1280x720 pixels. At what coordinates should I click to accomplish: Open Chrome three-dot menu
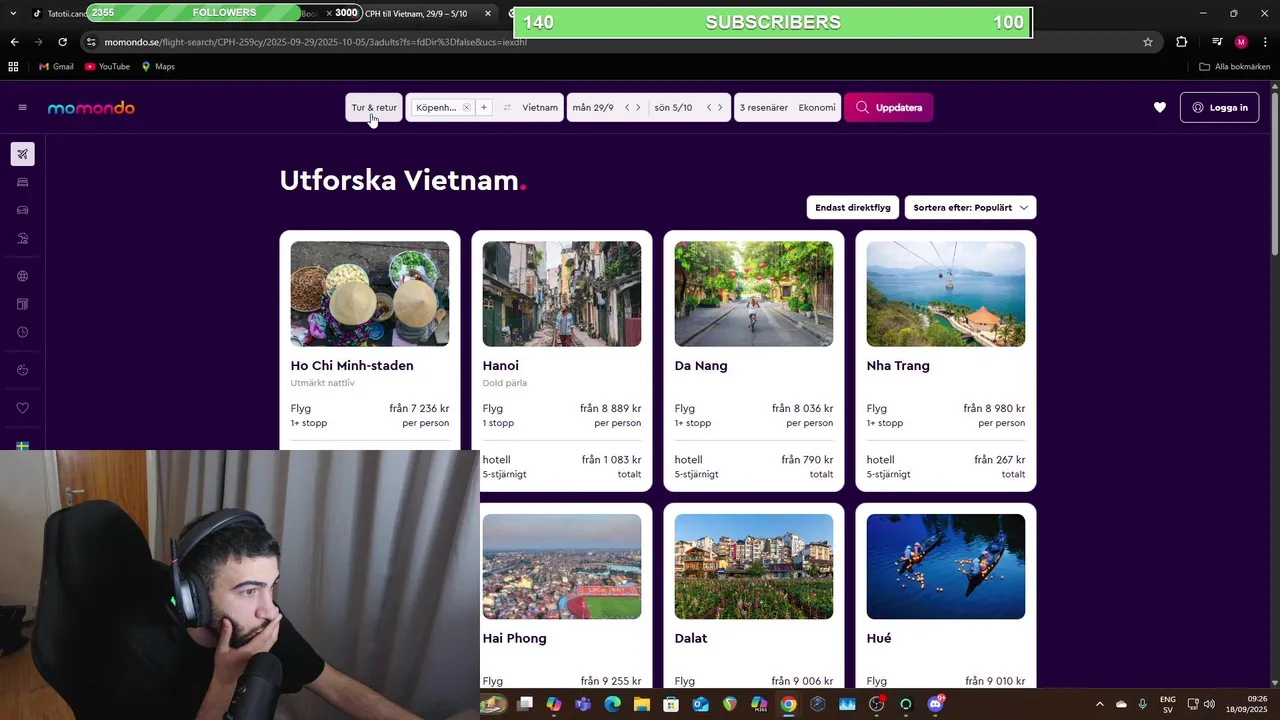click(x=1266, y=42)
